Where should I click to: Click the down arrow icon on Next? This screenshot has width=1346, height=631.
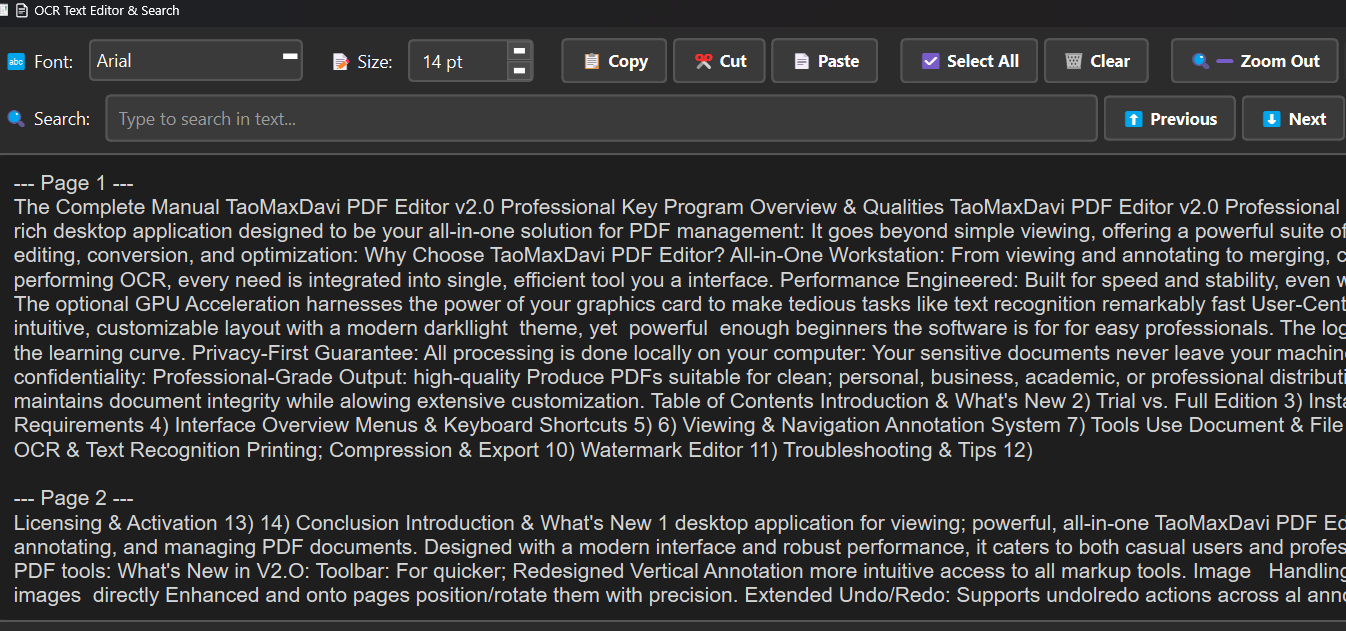tap(1271, 119)
